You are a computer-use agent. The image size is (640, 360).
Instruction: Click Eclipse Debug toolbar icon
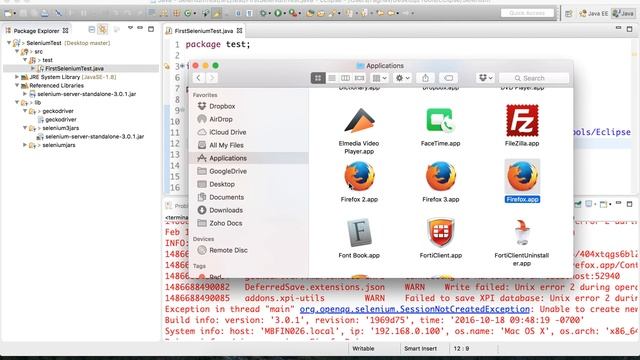tap(264, 13)
